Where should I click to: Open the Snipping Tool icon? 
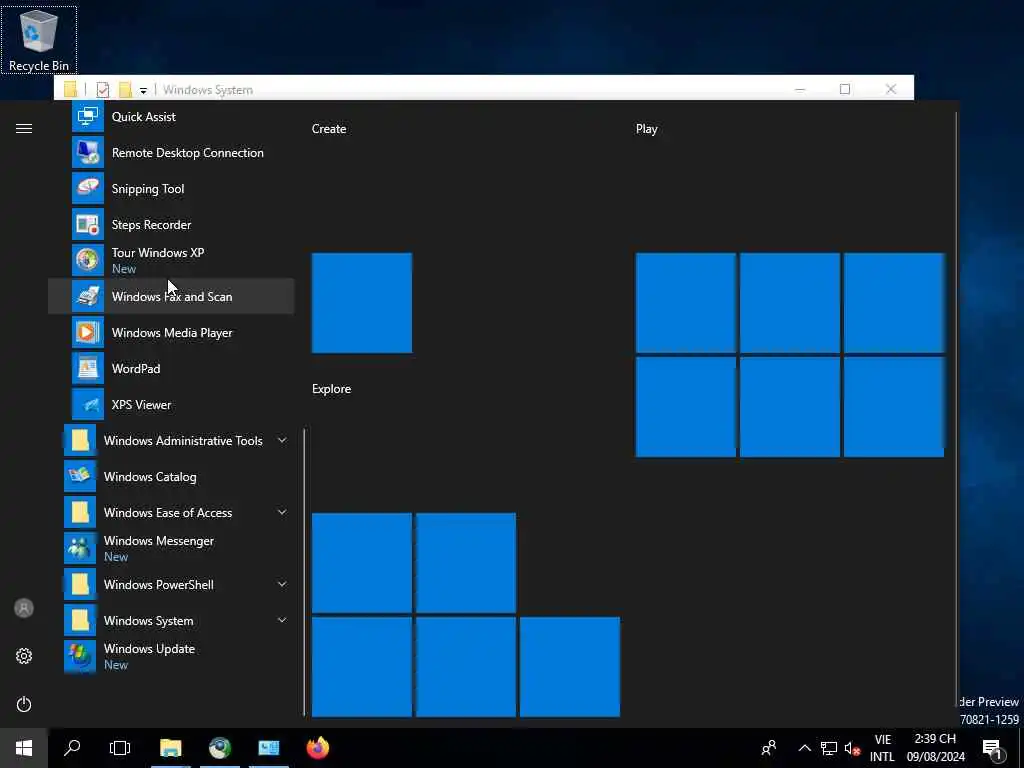pyautogui.click(x=88, y=189)
